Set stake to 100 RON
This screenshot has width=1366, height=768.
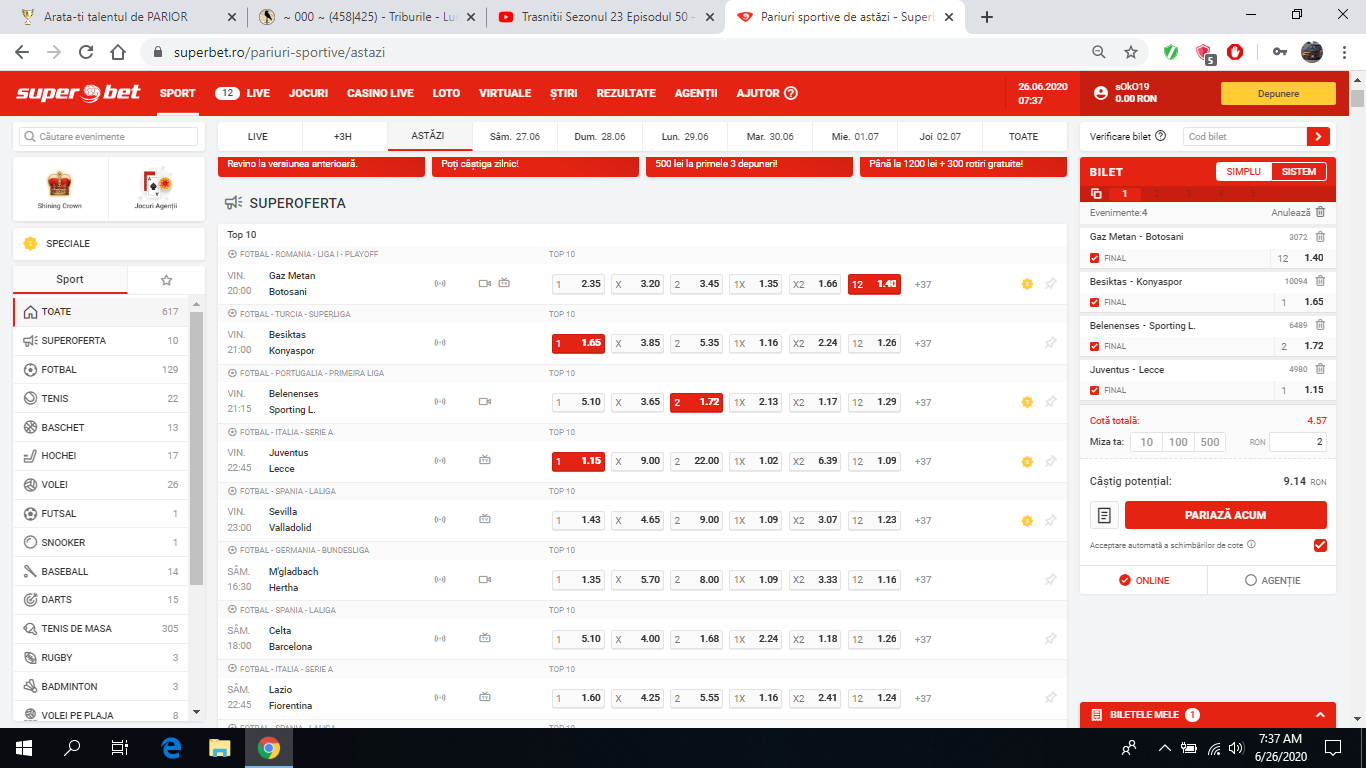[x=1178, y=442]
